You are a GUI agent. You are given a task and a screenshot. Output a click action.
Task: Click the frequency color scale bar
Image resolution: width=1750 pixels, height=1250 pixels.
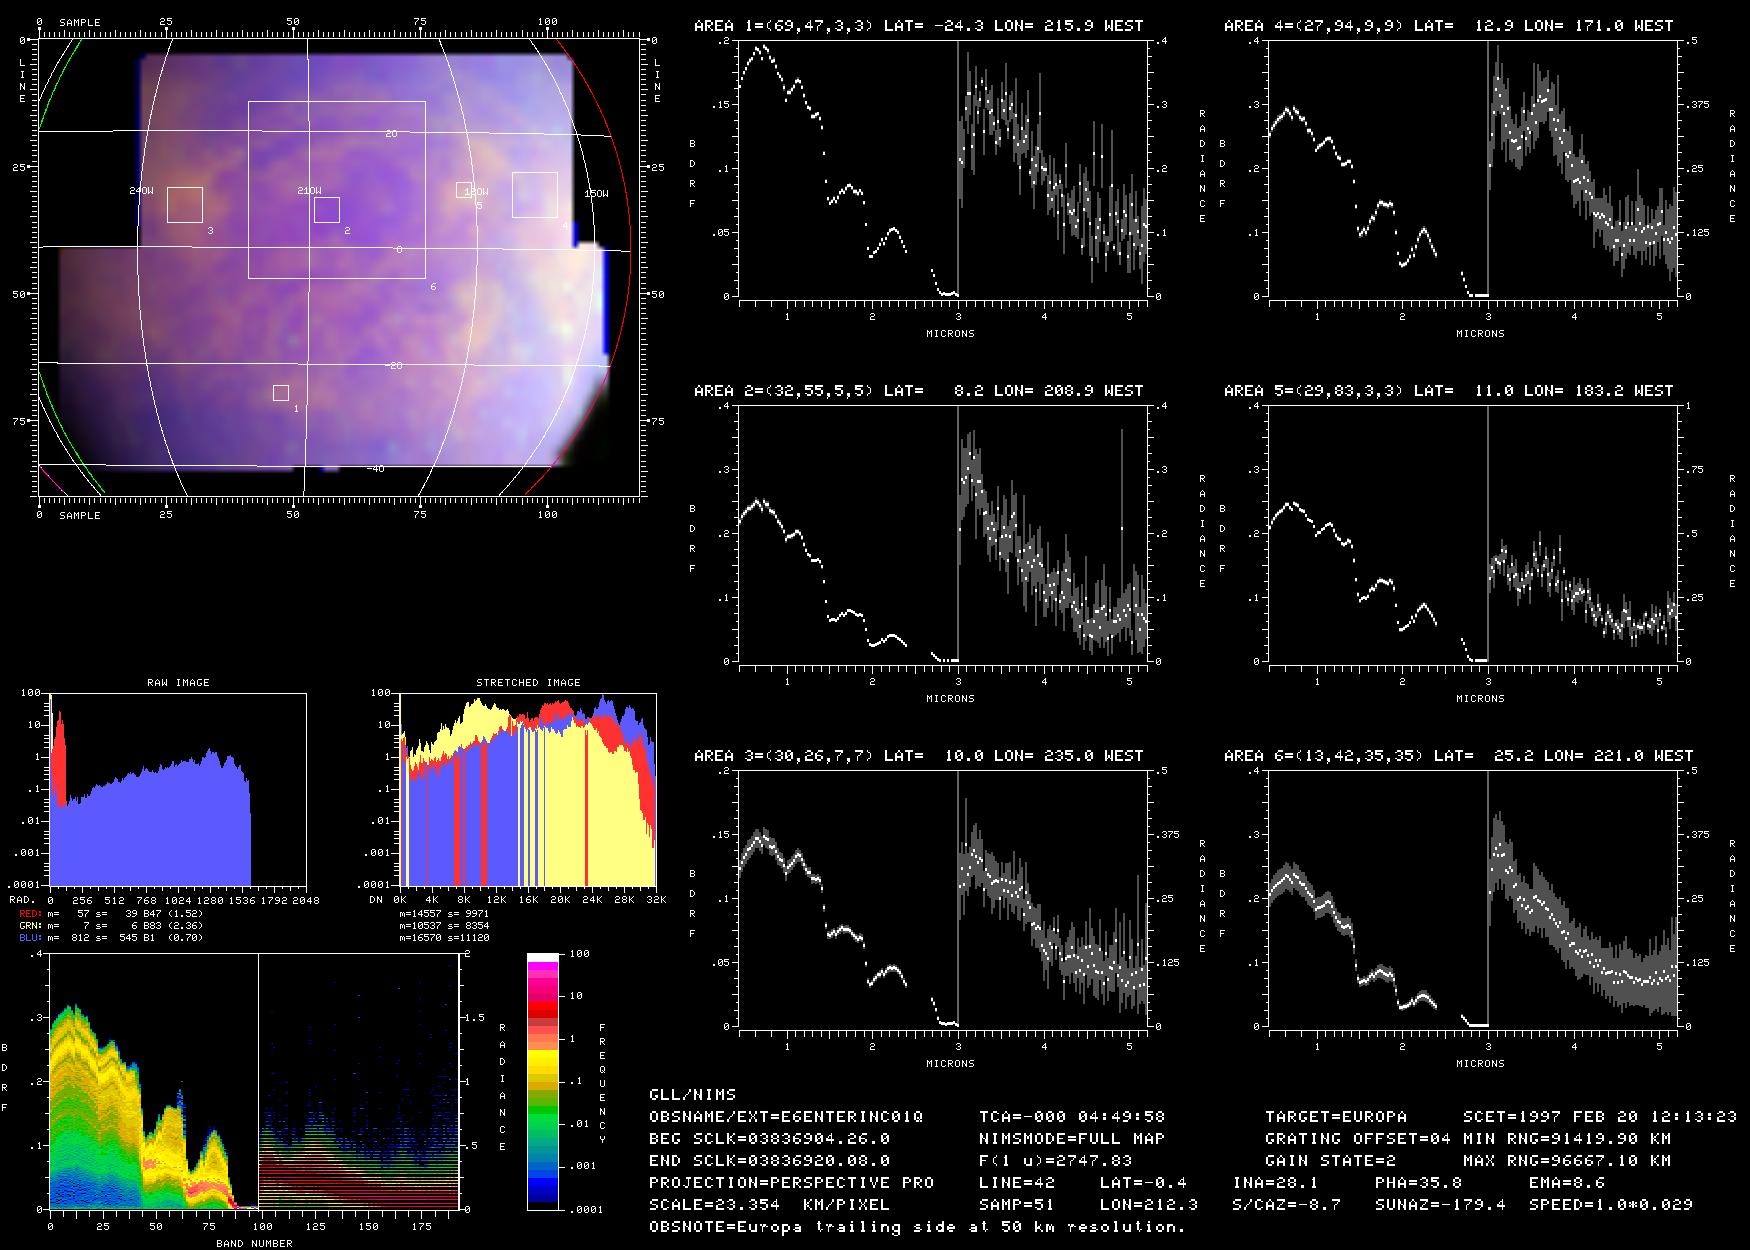543,1082
